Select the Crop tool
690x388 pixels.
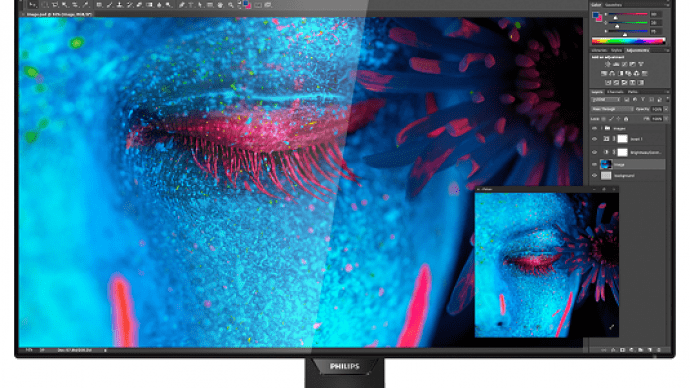coord(75,5)
